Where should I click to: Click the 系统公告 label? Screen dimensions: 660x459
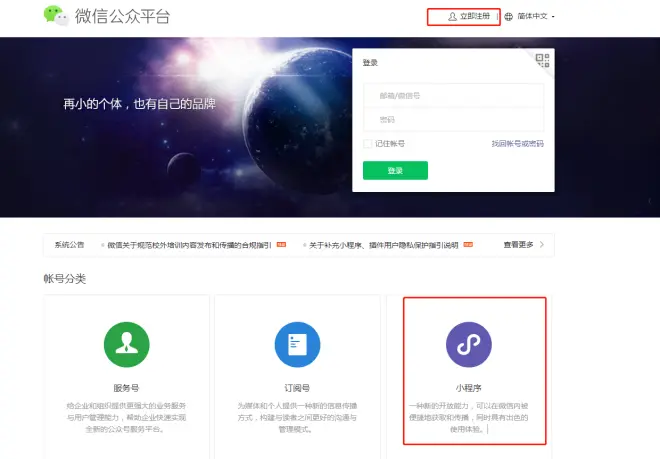(69, 245)
